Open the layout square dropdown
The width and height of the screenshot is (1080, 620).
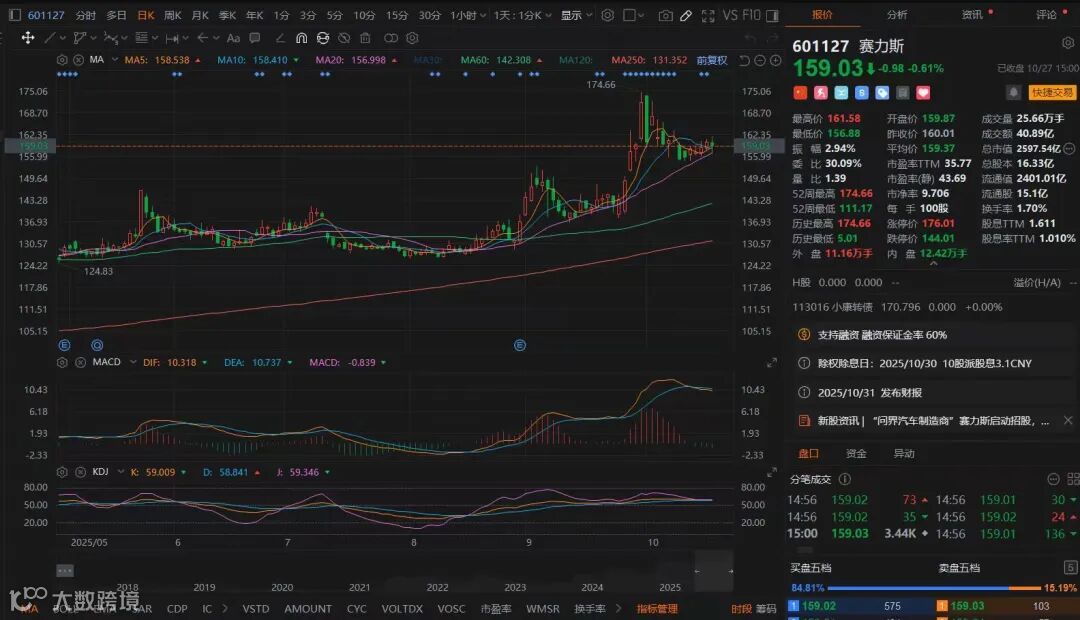click(634, 15)
